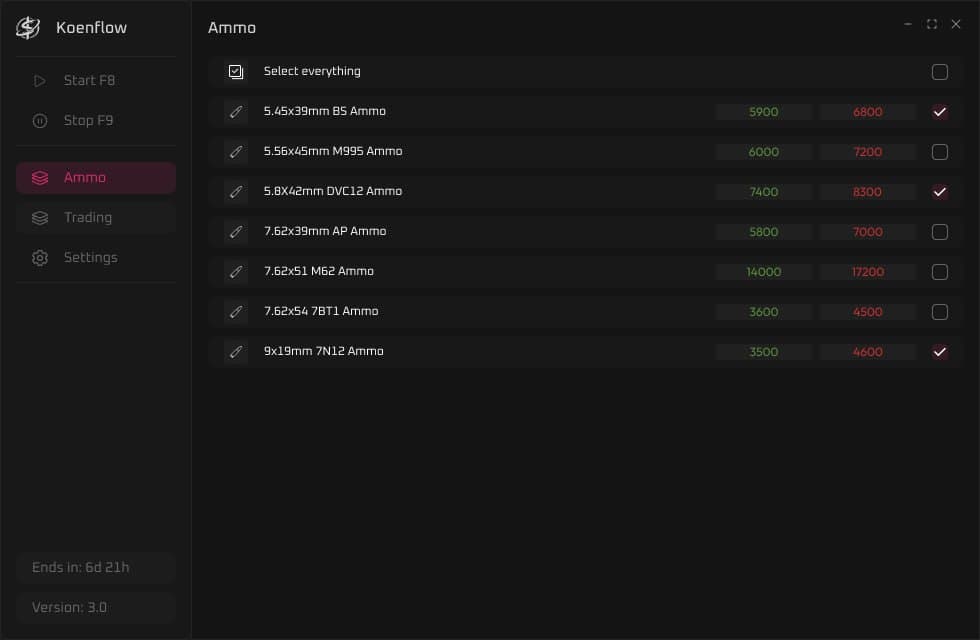Switch to the Trading section

pos(96,218)
